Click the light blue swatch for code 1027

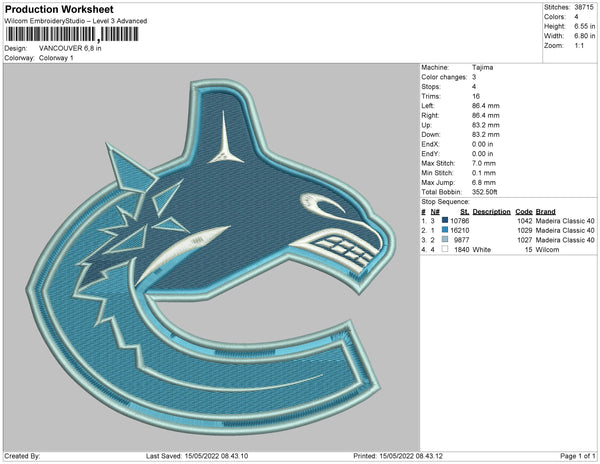click(x=445, y=239)
